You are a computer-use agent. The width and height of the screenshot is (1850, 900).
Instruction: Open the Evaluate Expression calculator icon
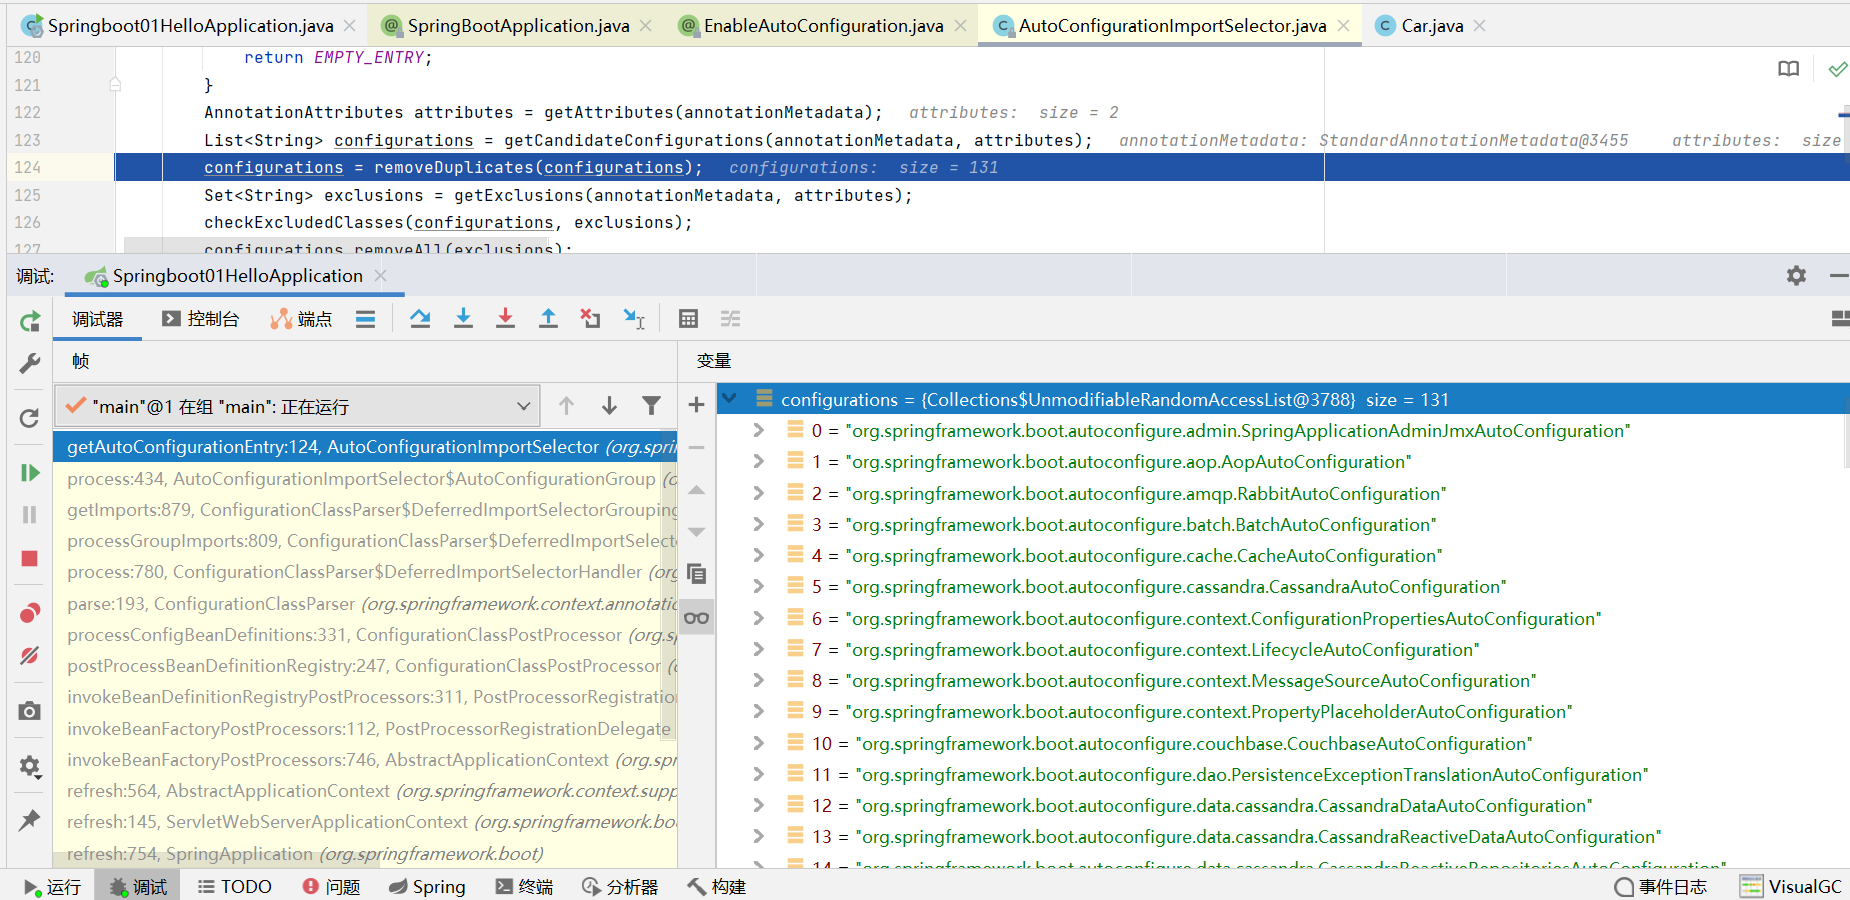(688, 318)
